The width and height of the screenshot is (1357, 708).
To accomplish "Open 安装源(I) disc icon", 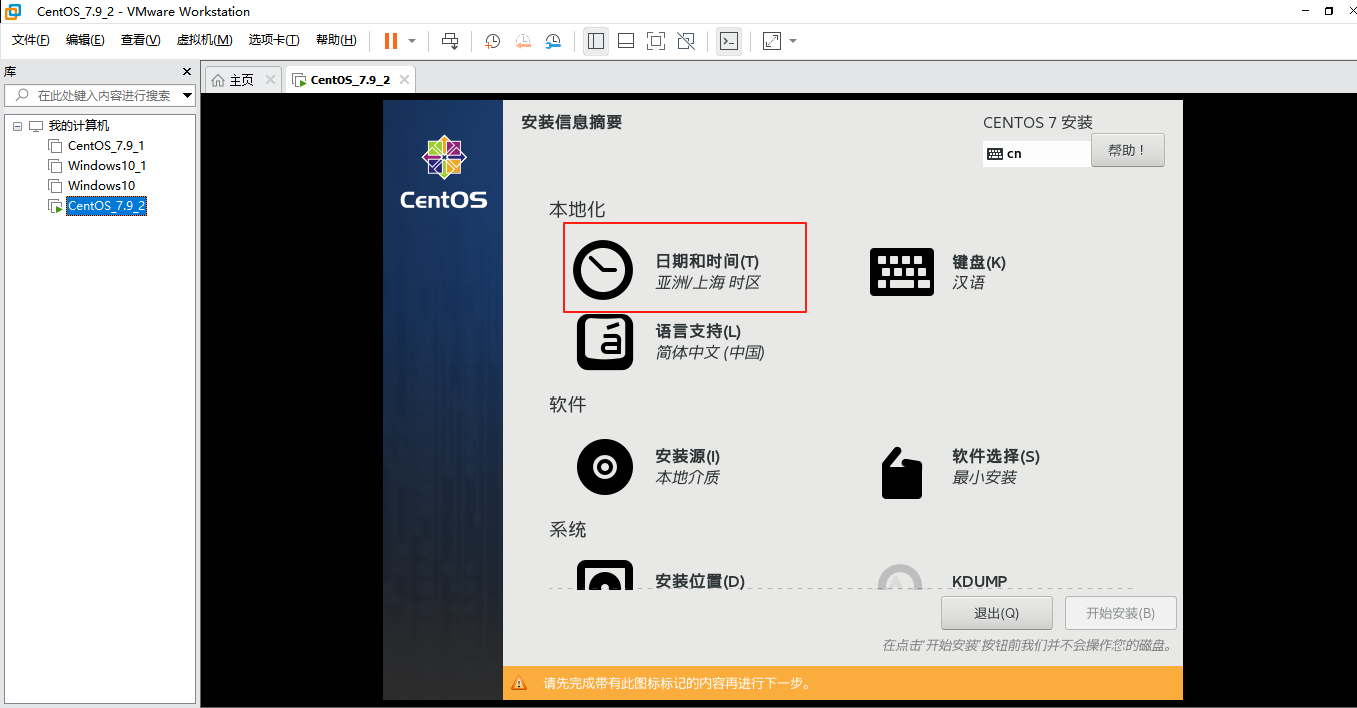I will [x=605, y=467].
